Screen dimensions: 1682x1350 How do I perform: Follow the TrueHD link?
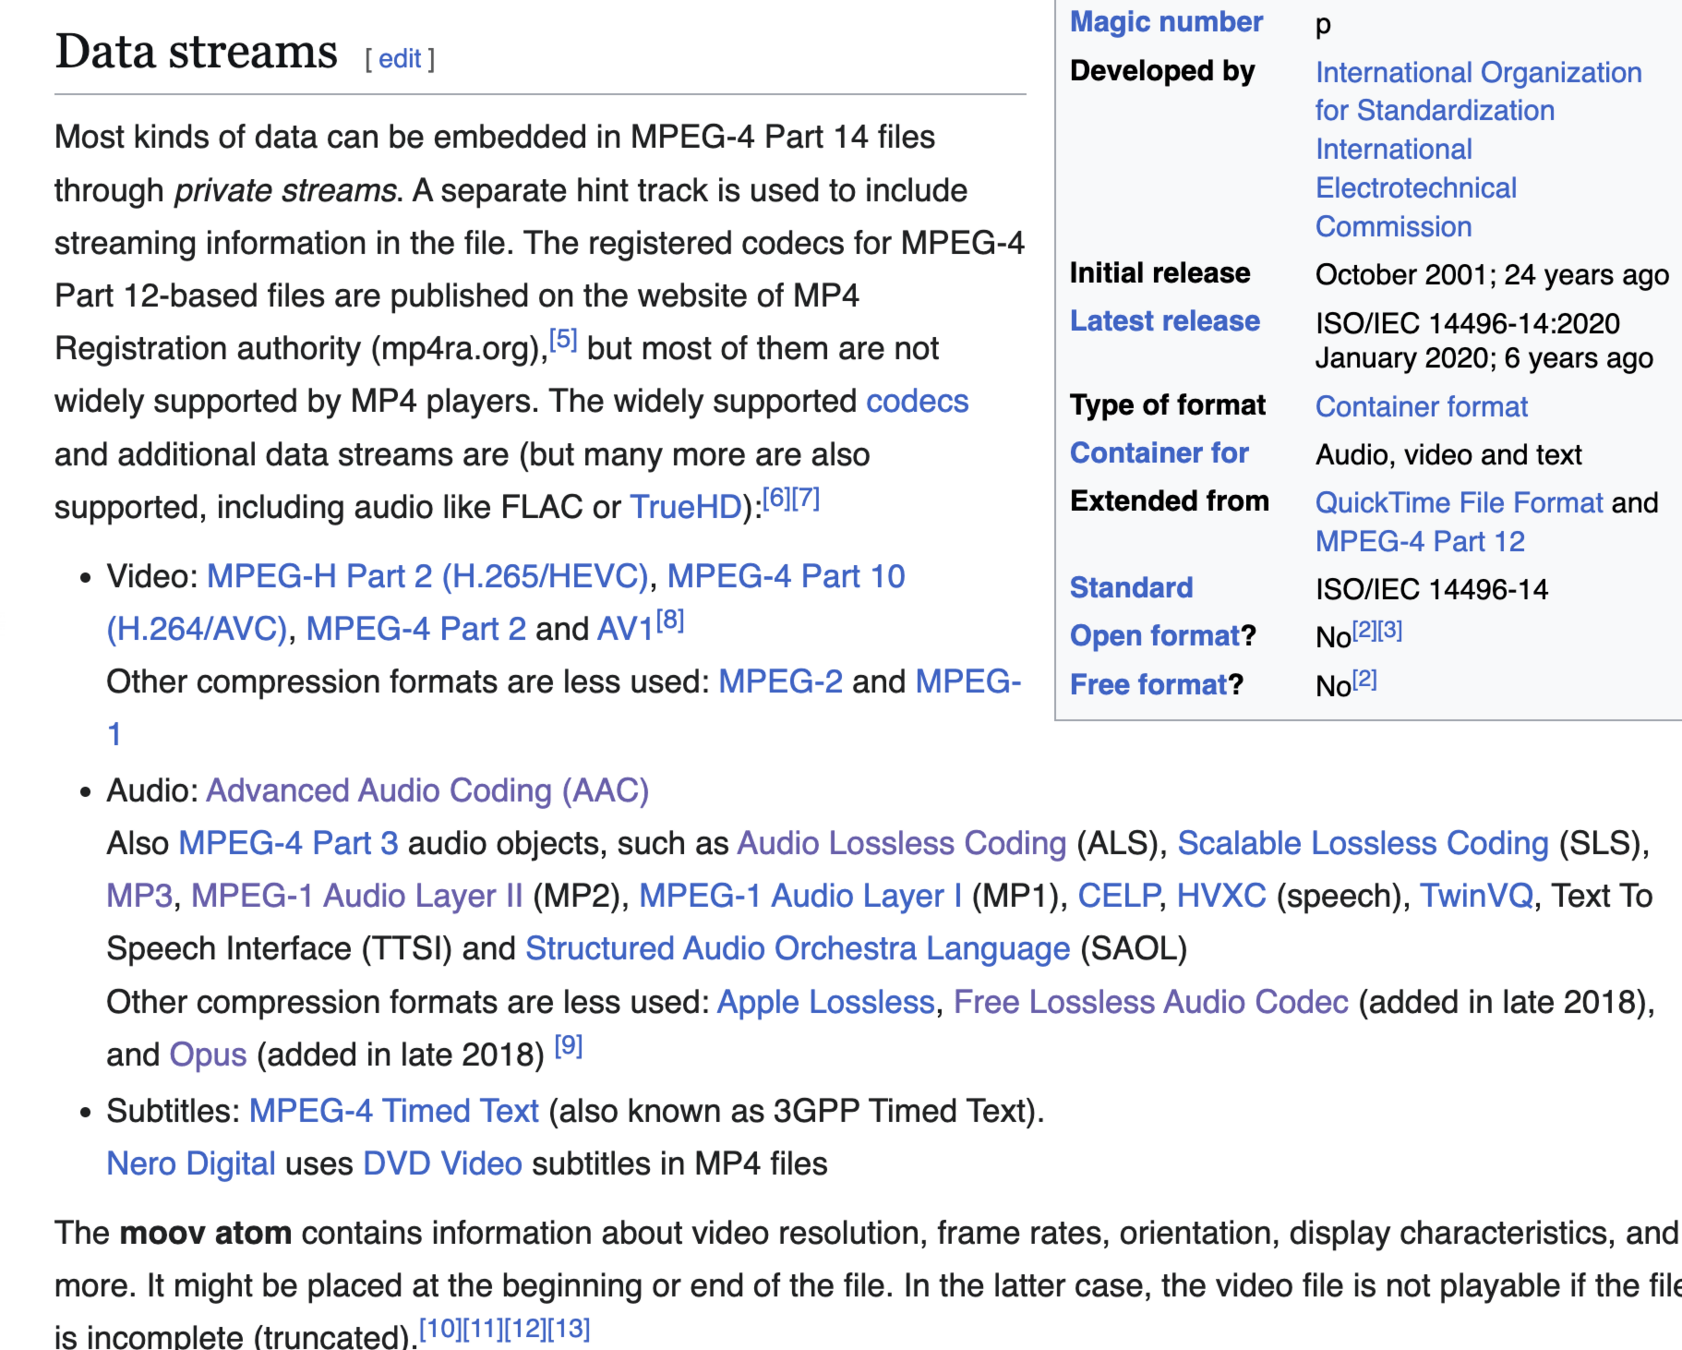(x=685, y=507)
